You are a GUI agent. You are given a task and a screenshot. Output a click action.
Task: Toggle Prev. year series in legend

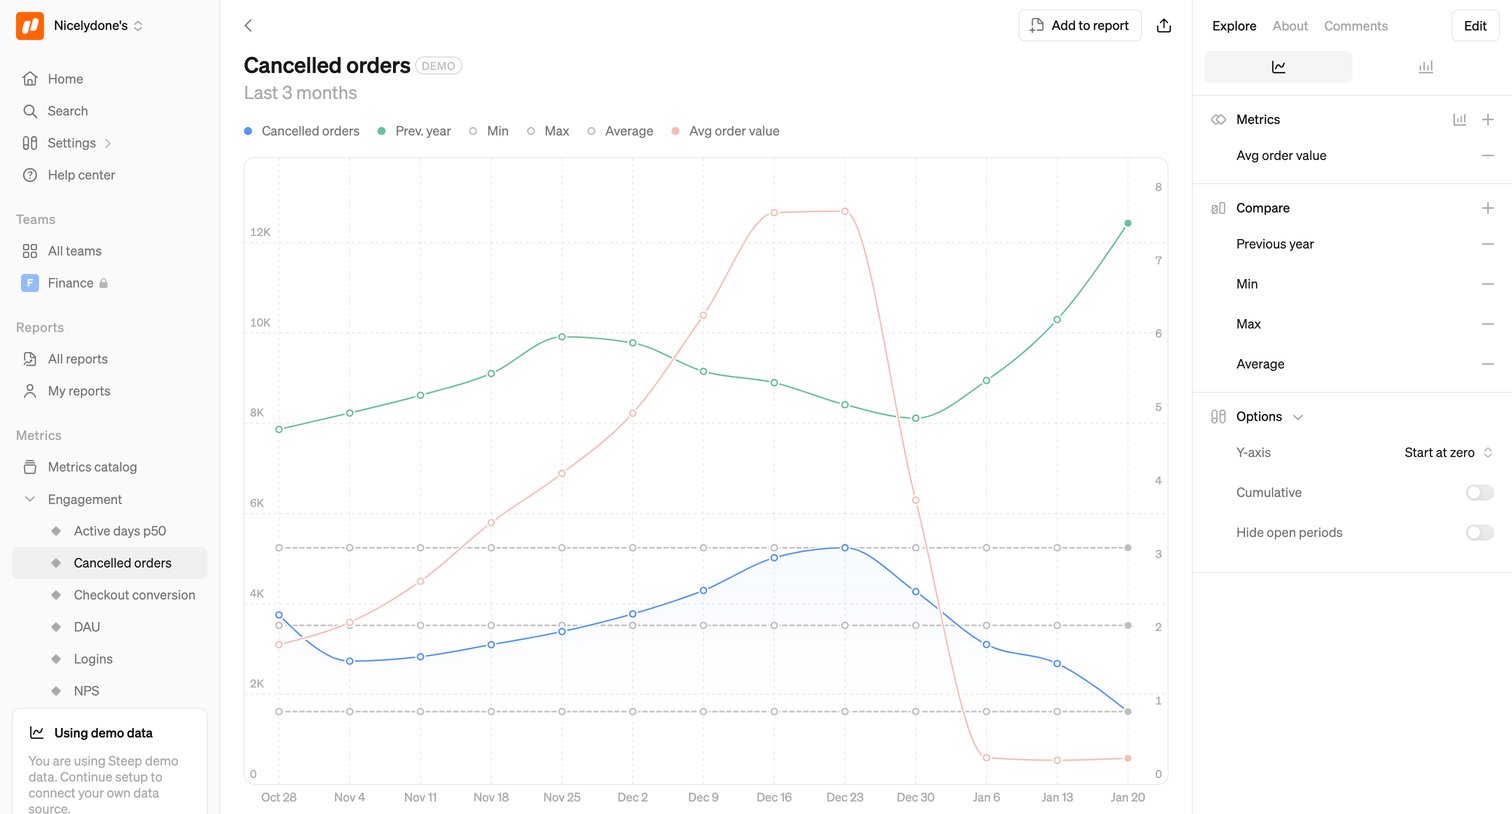(414, 131)
